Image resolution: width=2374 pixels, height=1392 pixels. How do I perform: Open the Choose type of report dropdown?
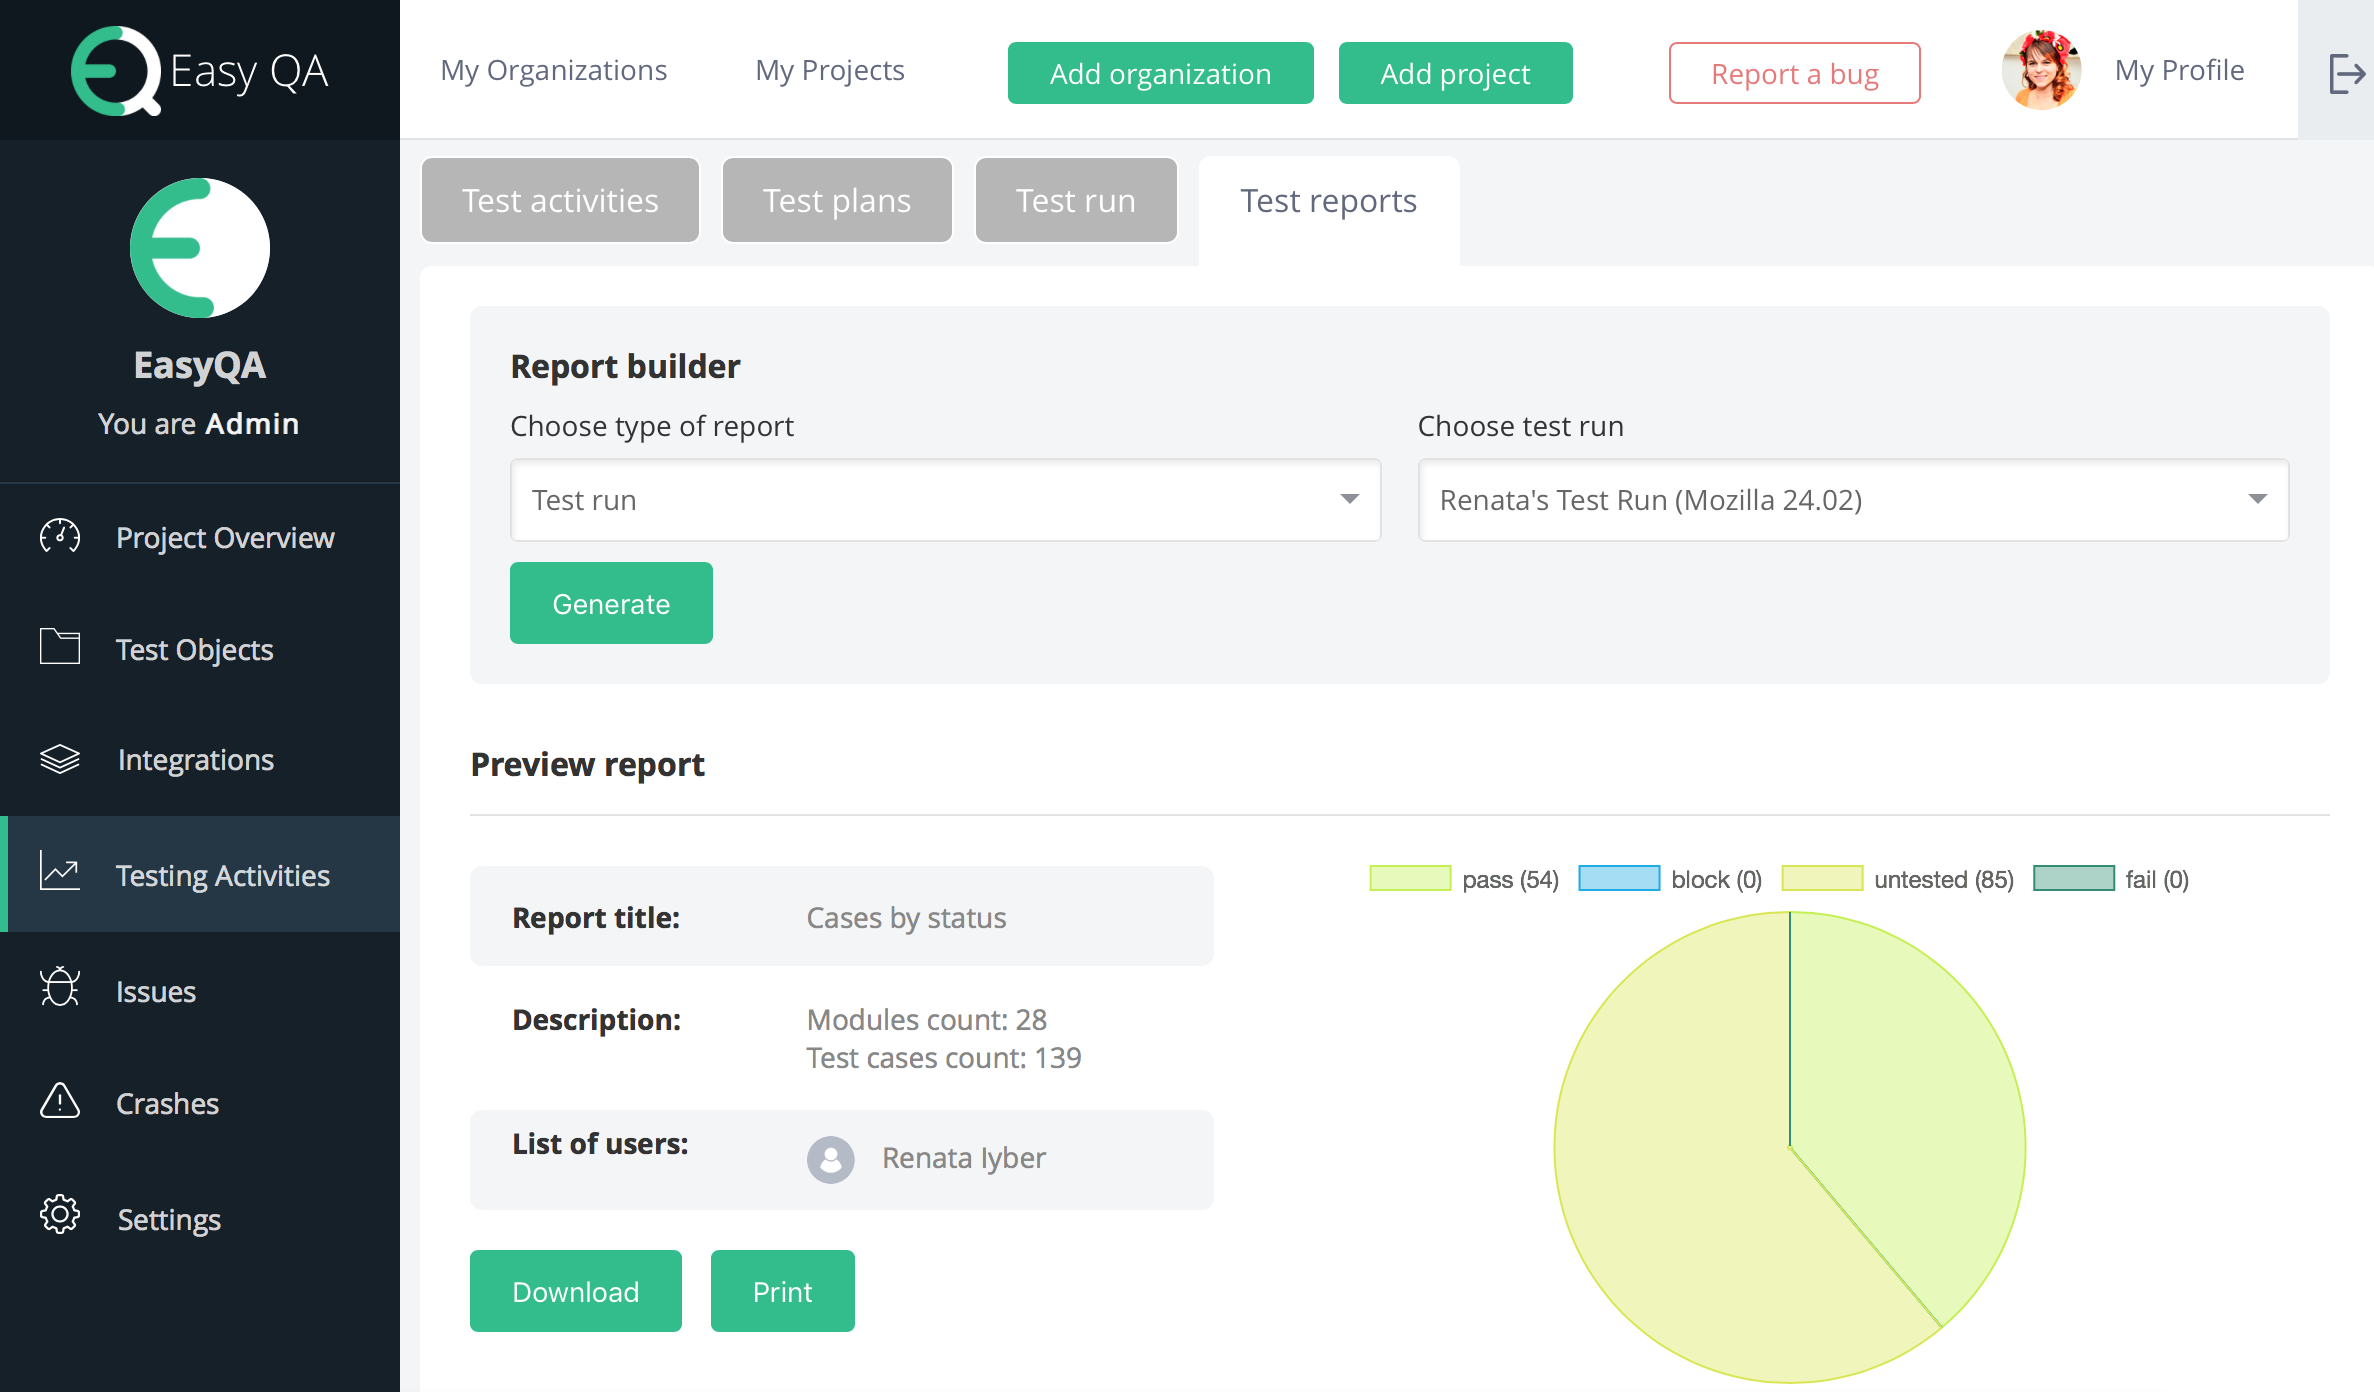pos(945,500)
